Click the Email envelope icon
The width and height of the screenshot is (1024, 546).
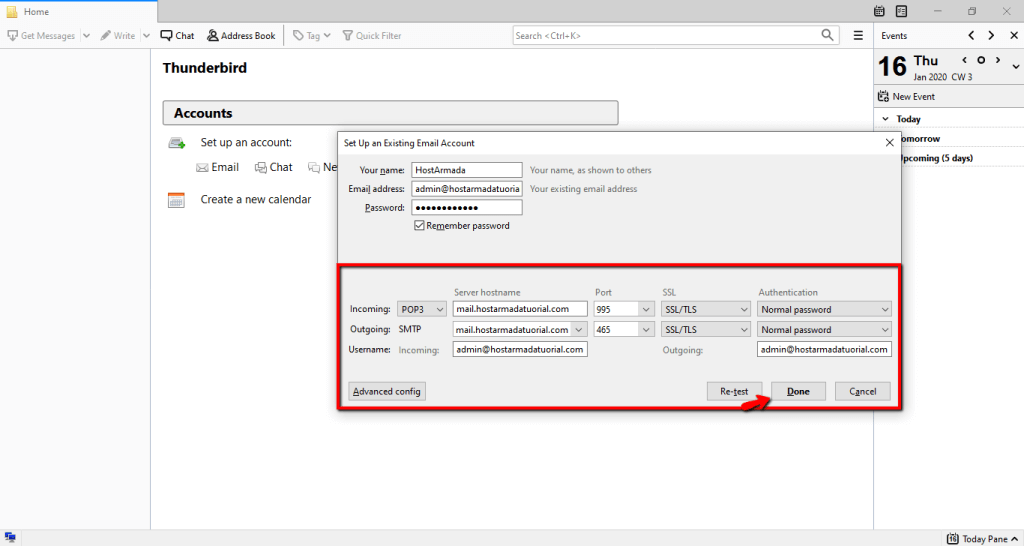click(202, 168)
